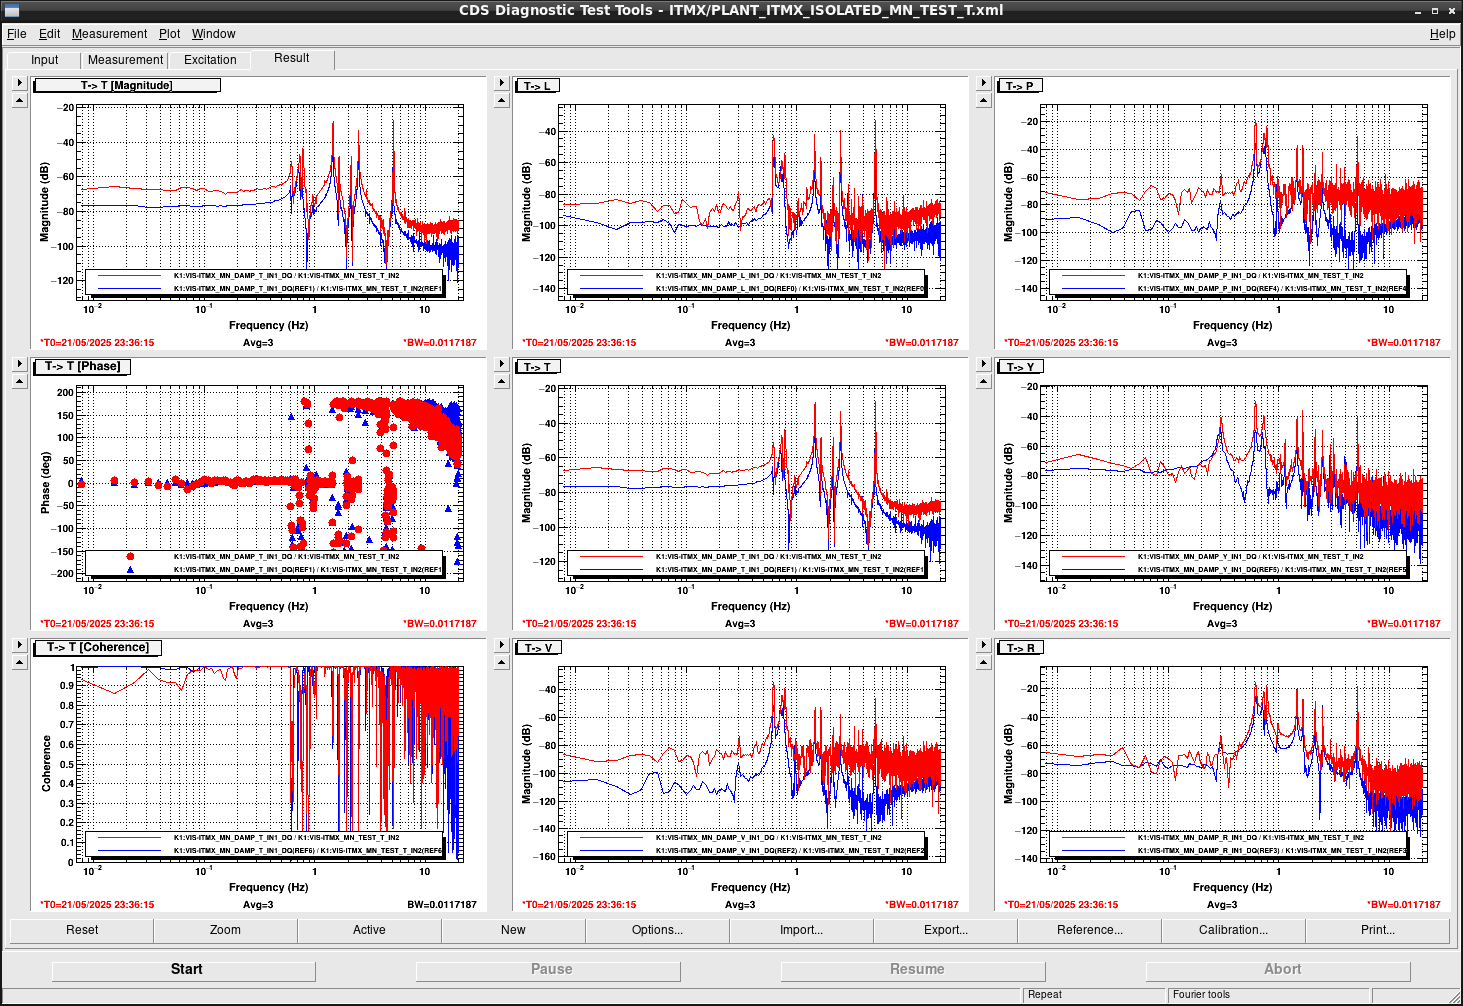The image size is (1463, 1006).
Task: Open the Window menu
Action: click(x=214, y=34)
